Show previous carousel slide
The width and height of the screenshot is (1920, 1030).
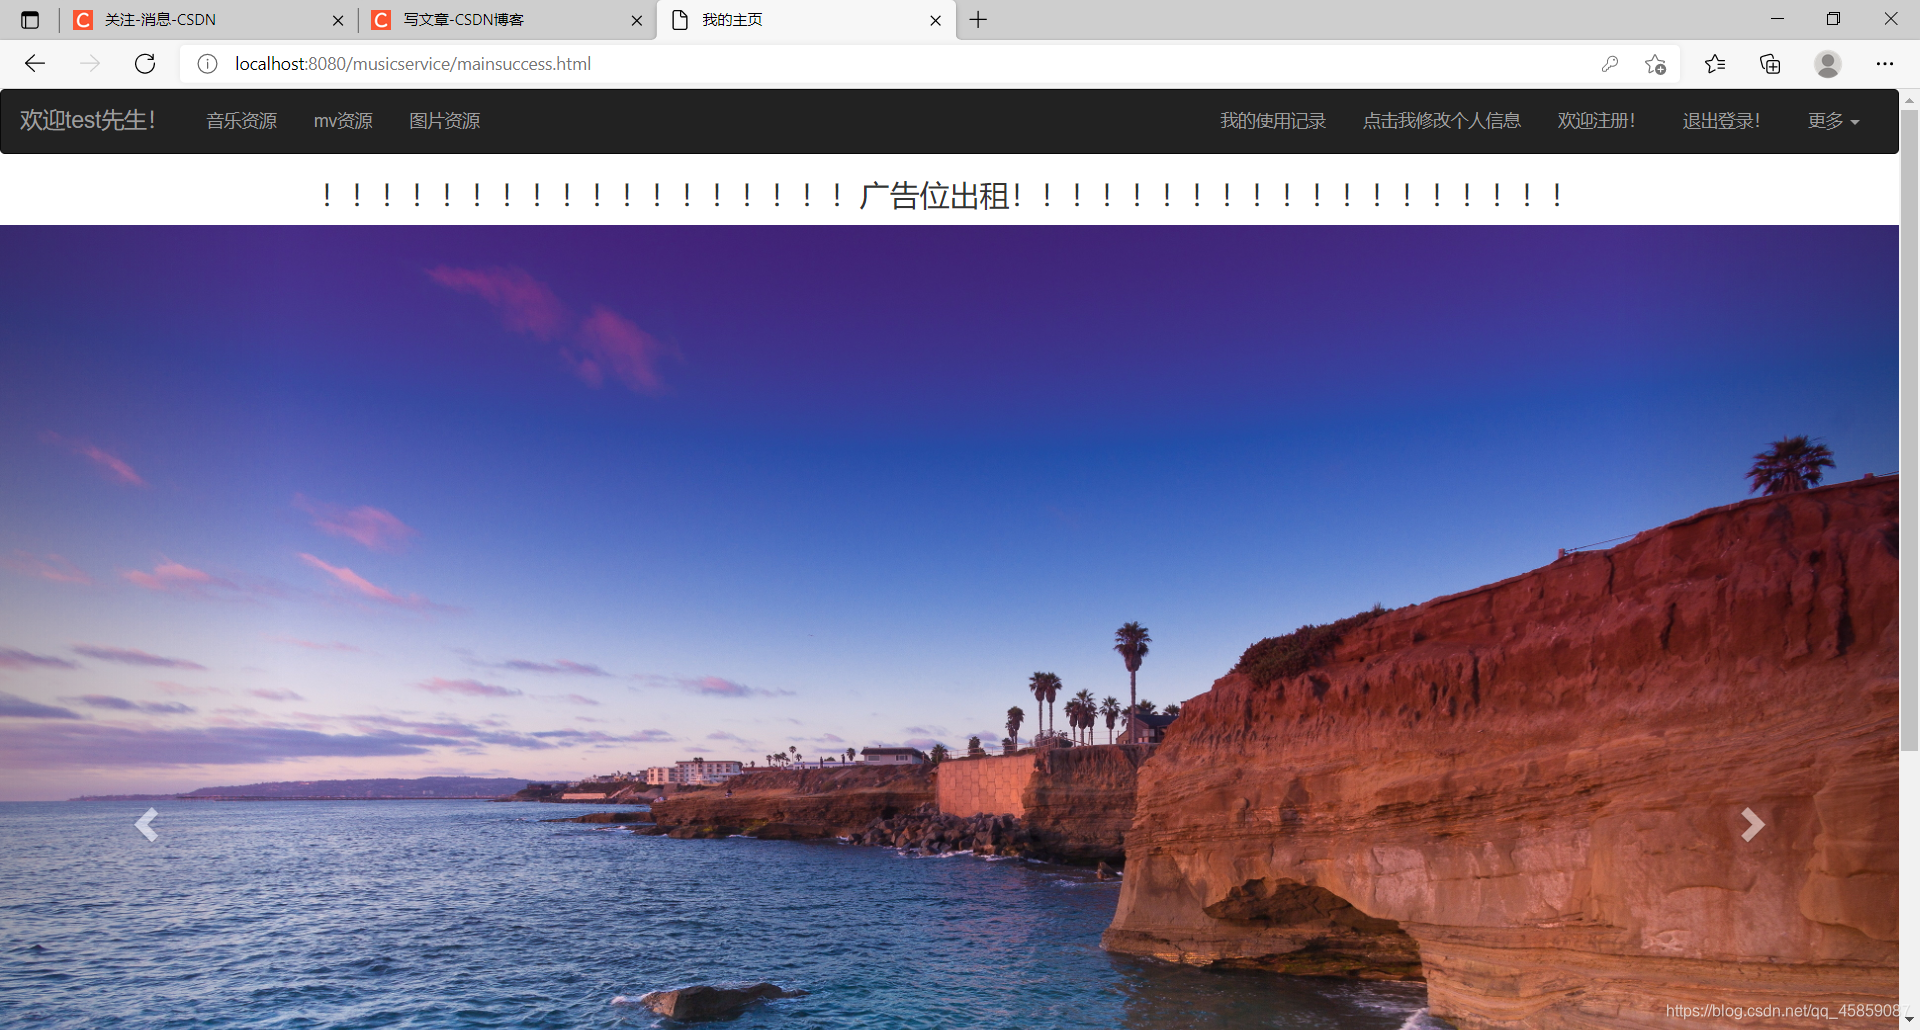point(146,825)
